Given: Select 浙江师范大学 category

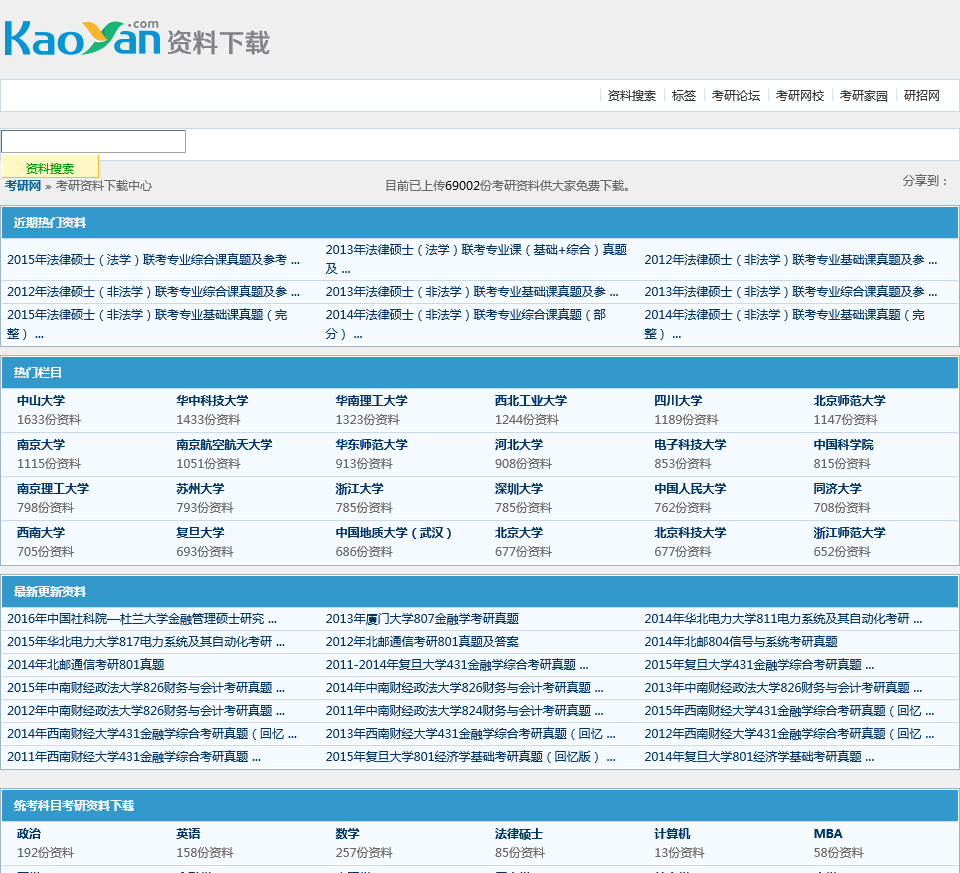Looking at the screenshot, I should 849,533.
